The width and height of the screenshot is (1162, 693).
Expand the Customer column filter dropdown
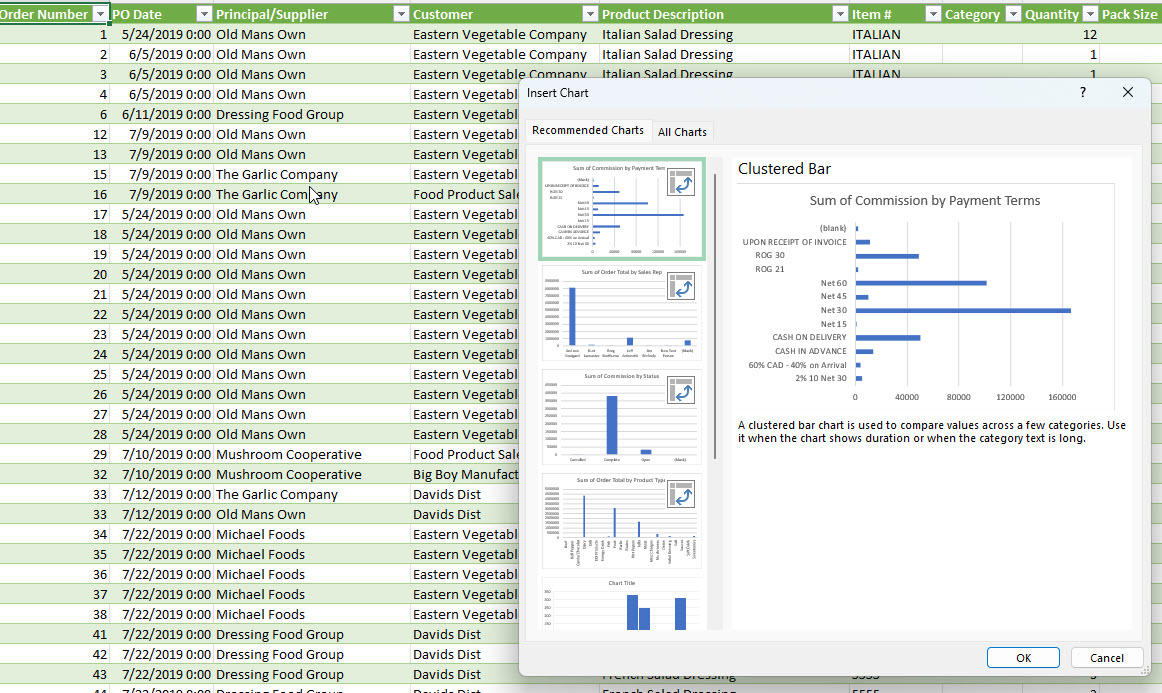point(590,14)
